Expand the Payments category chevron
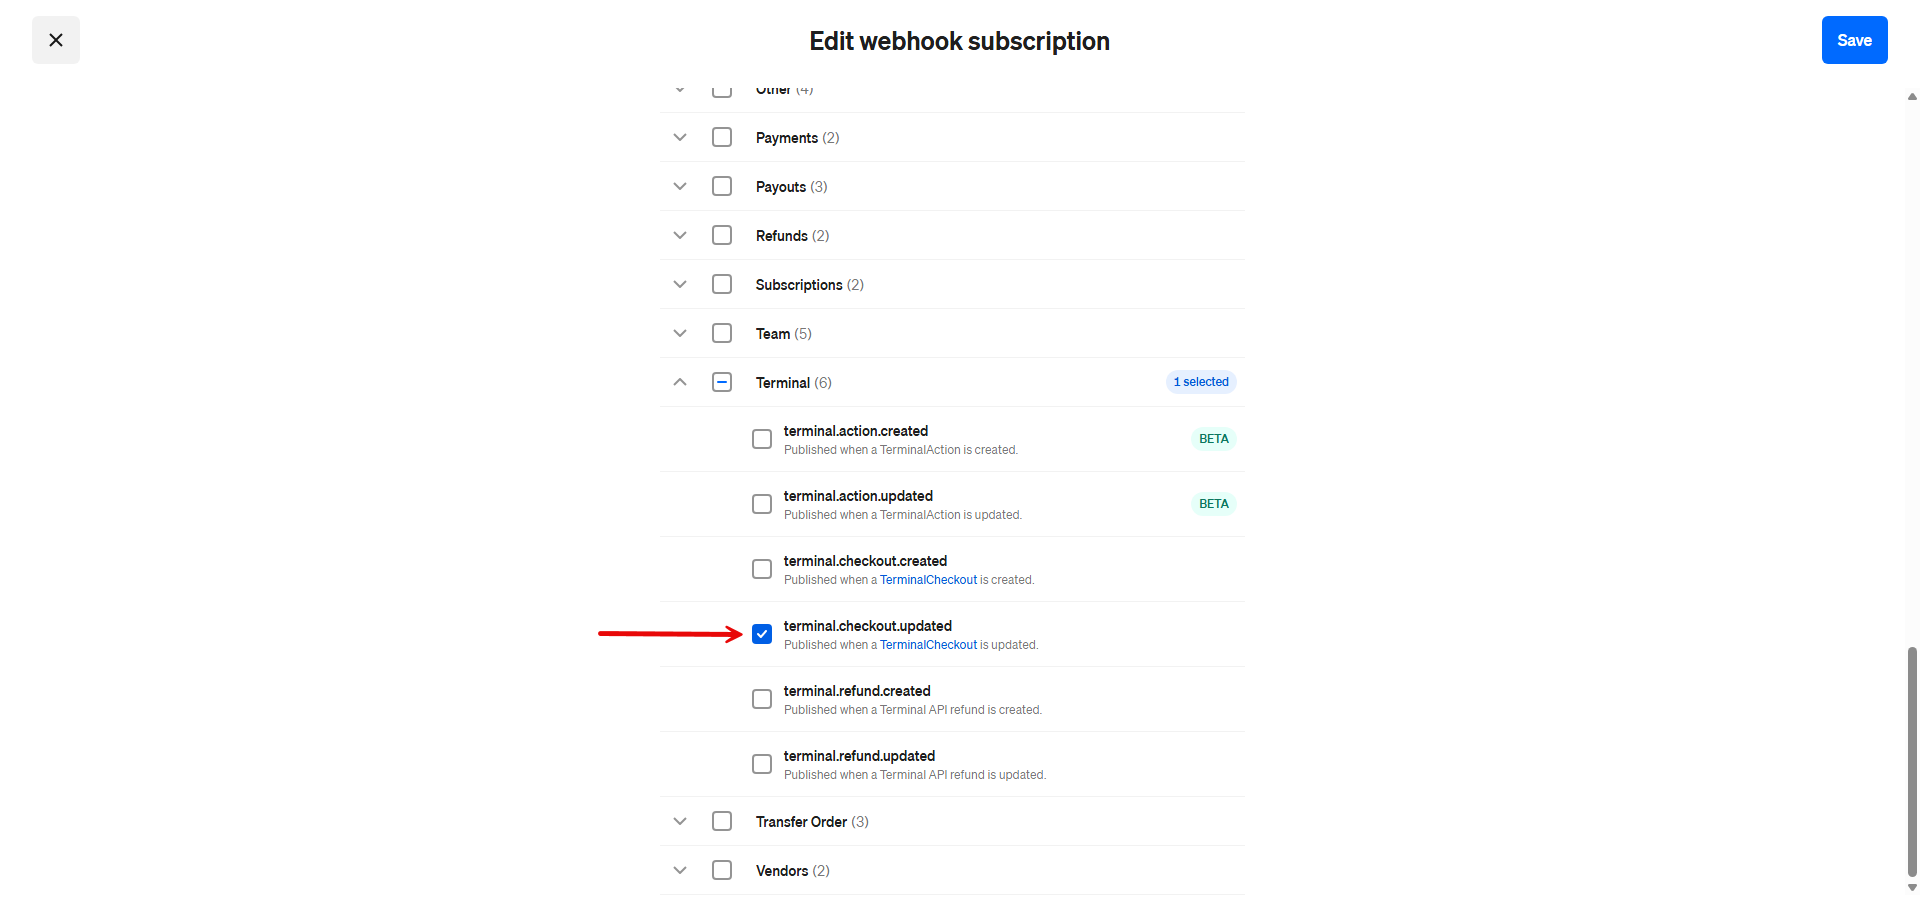 [x=680, y=137]
